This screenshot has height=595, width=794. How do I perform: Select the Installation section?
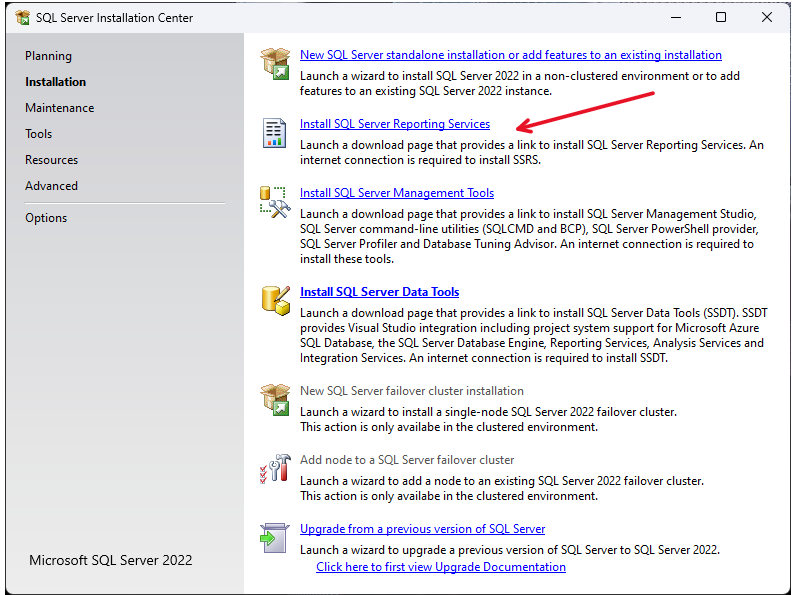point(56,82)
